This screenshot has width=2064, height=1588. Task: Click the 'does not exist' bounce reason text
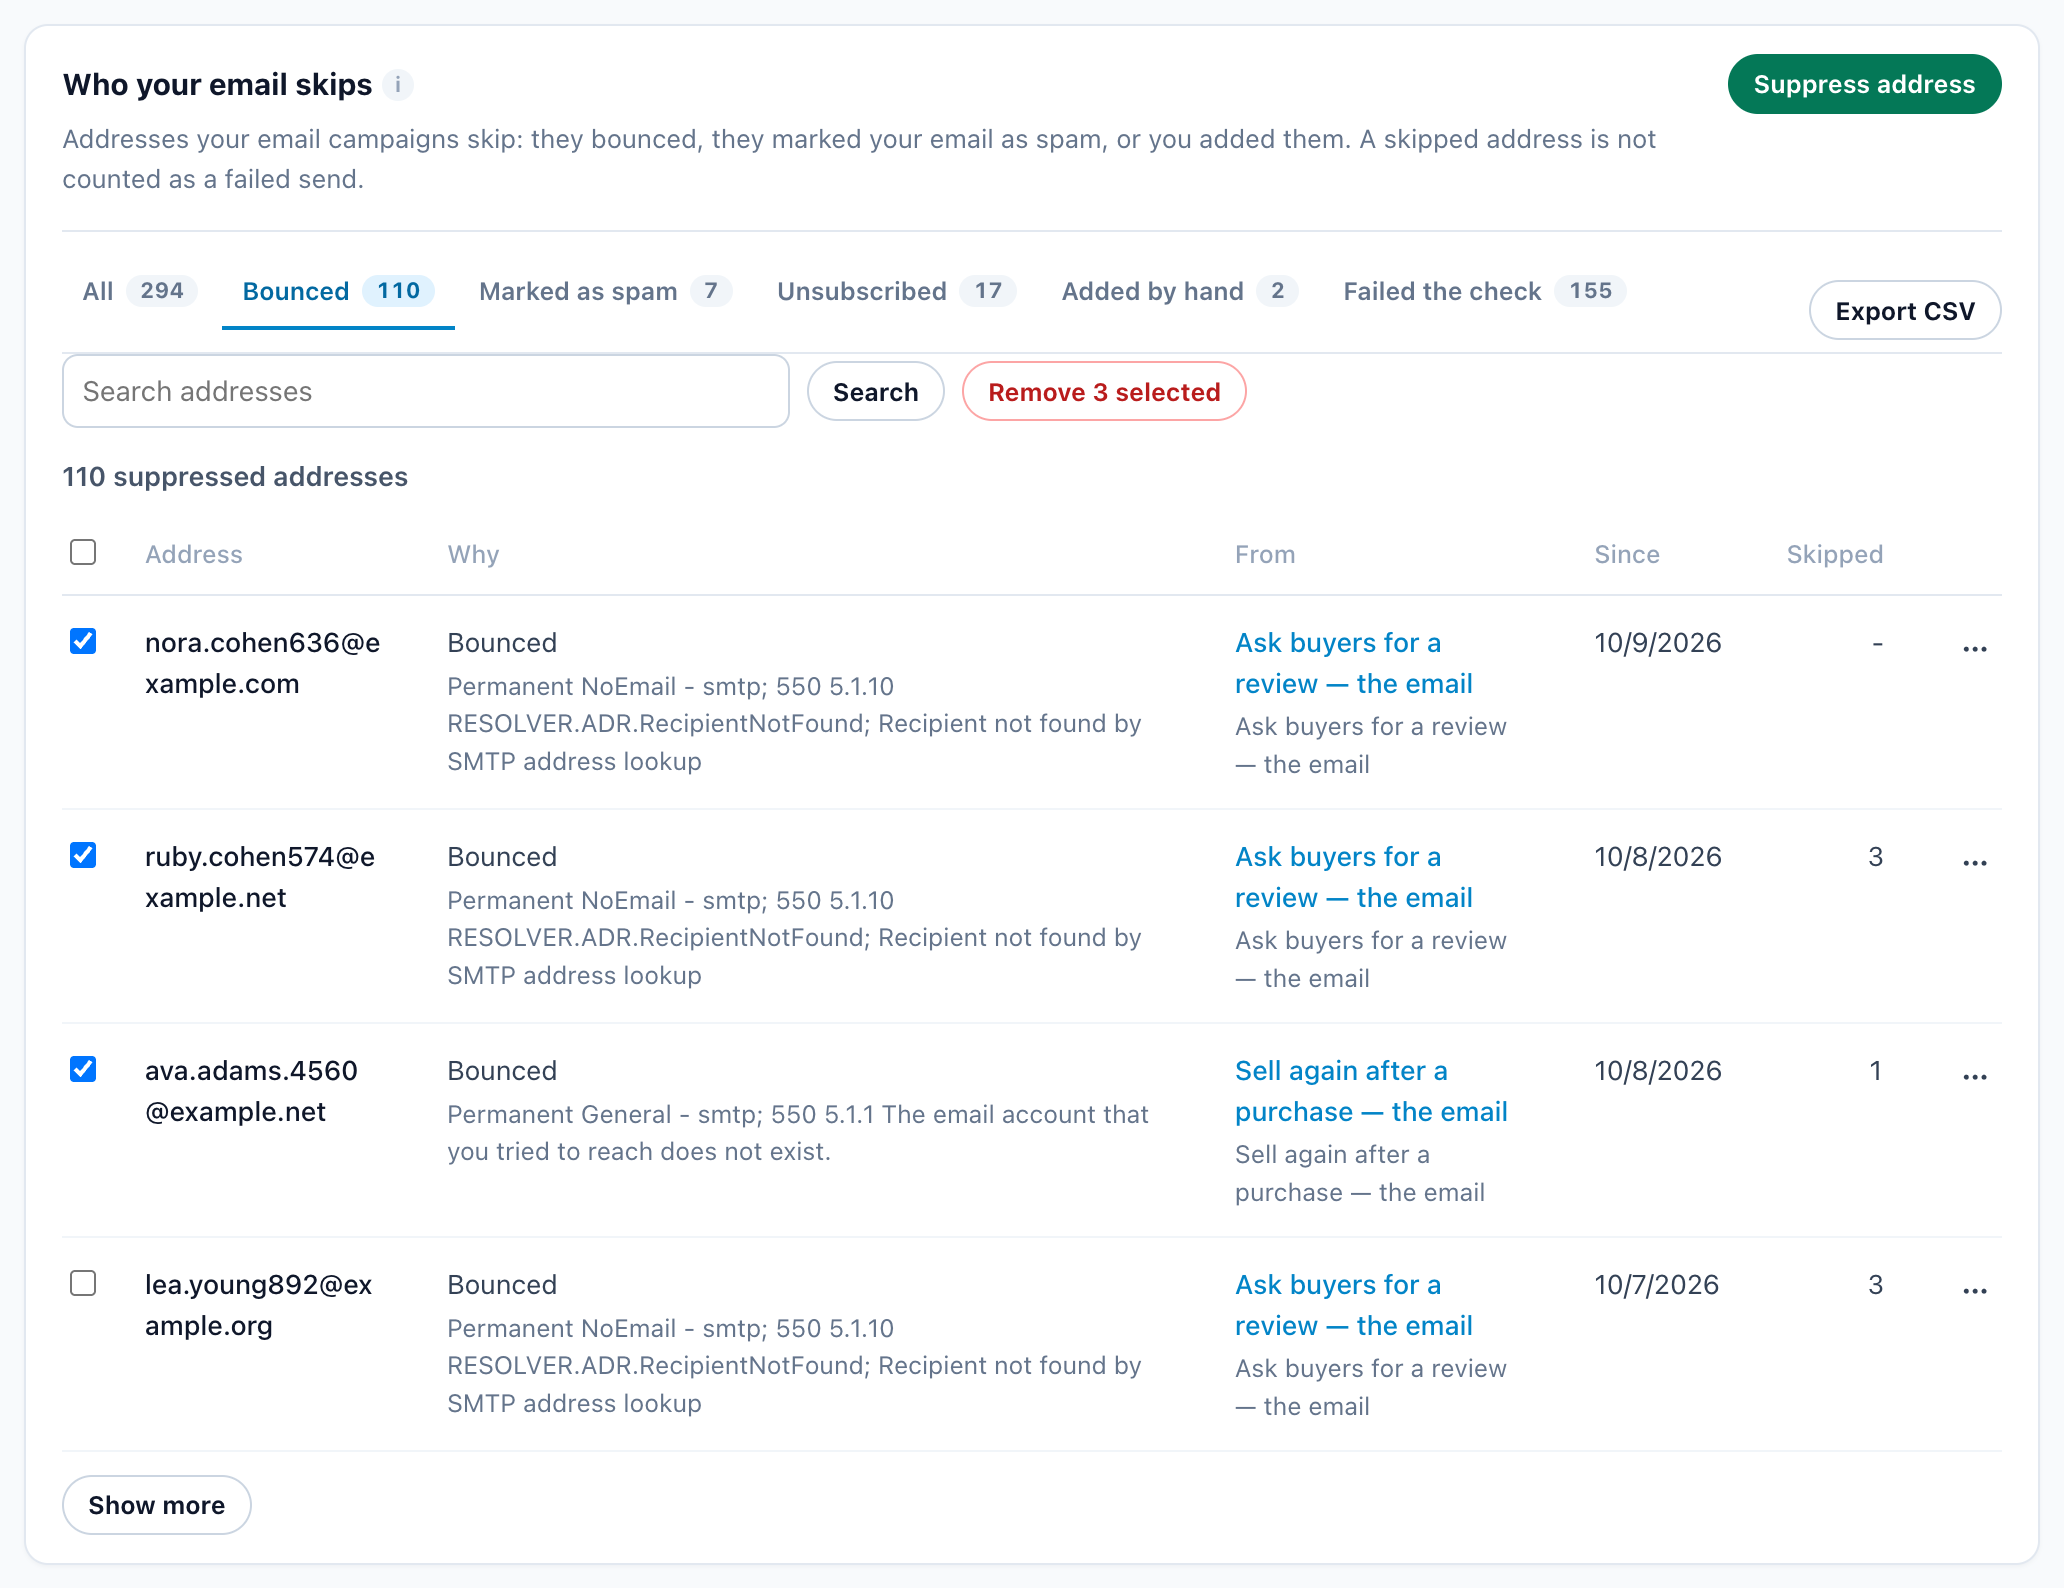798,1133
